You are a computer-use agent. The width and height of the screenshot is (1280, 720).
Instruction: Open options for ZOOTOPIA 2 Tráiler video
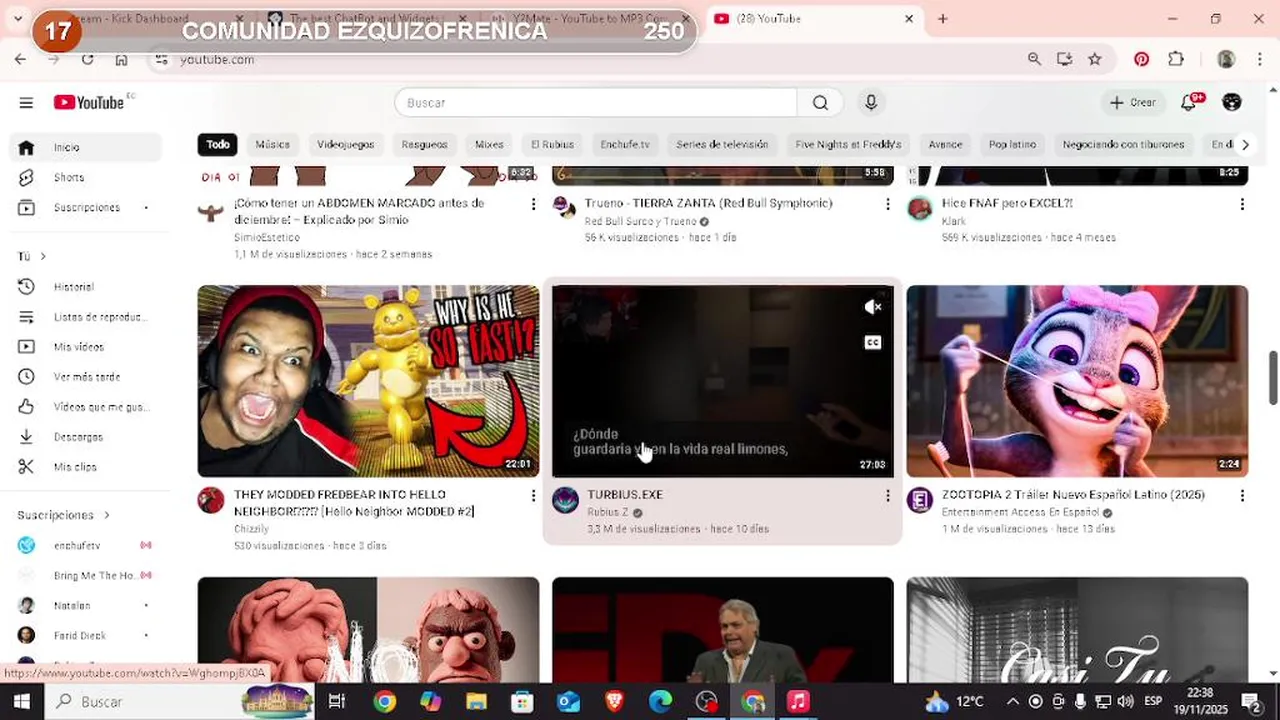[x=1242, y=496]
